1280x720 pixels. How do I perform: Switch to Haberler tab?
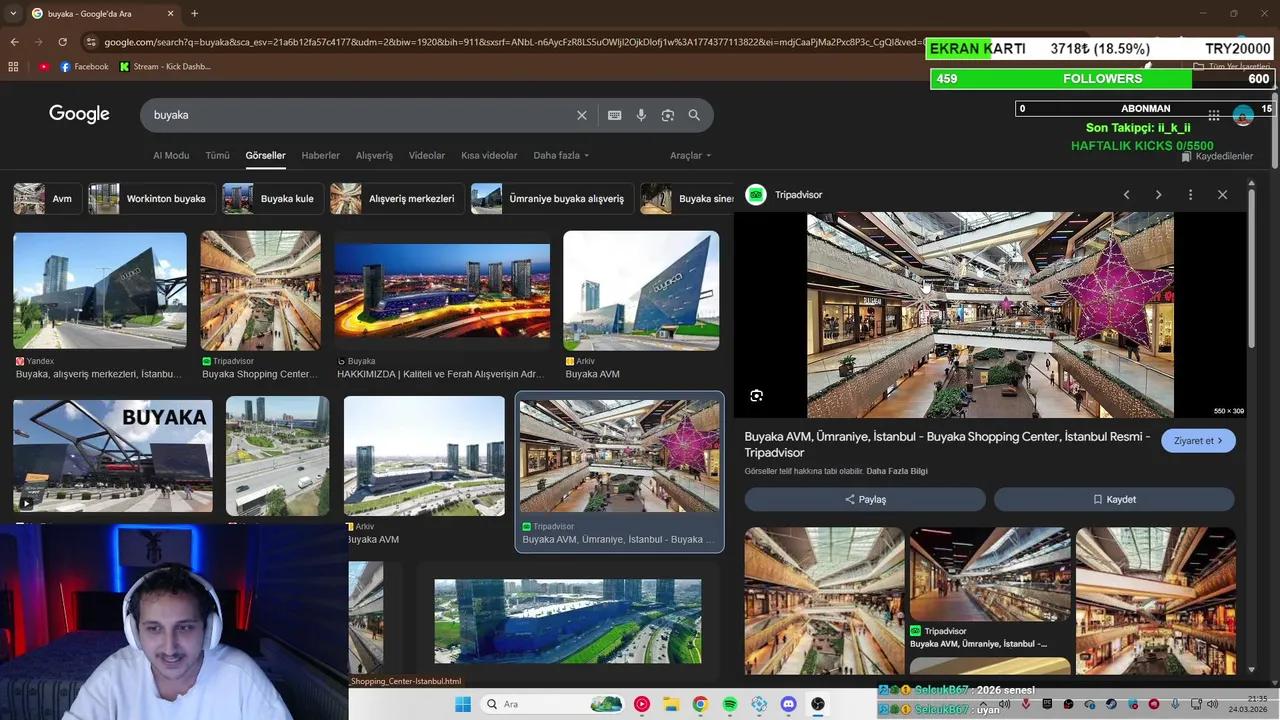321,155
